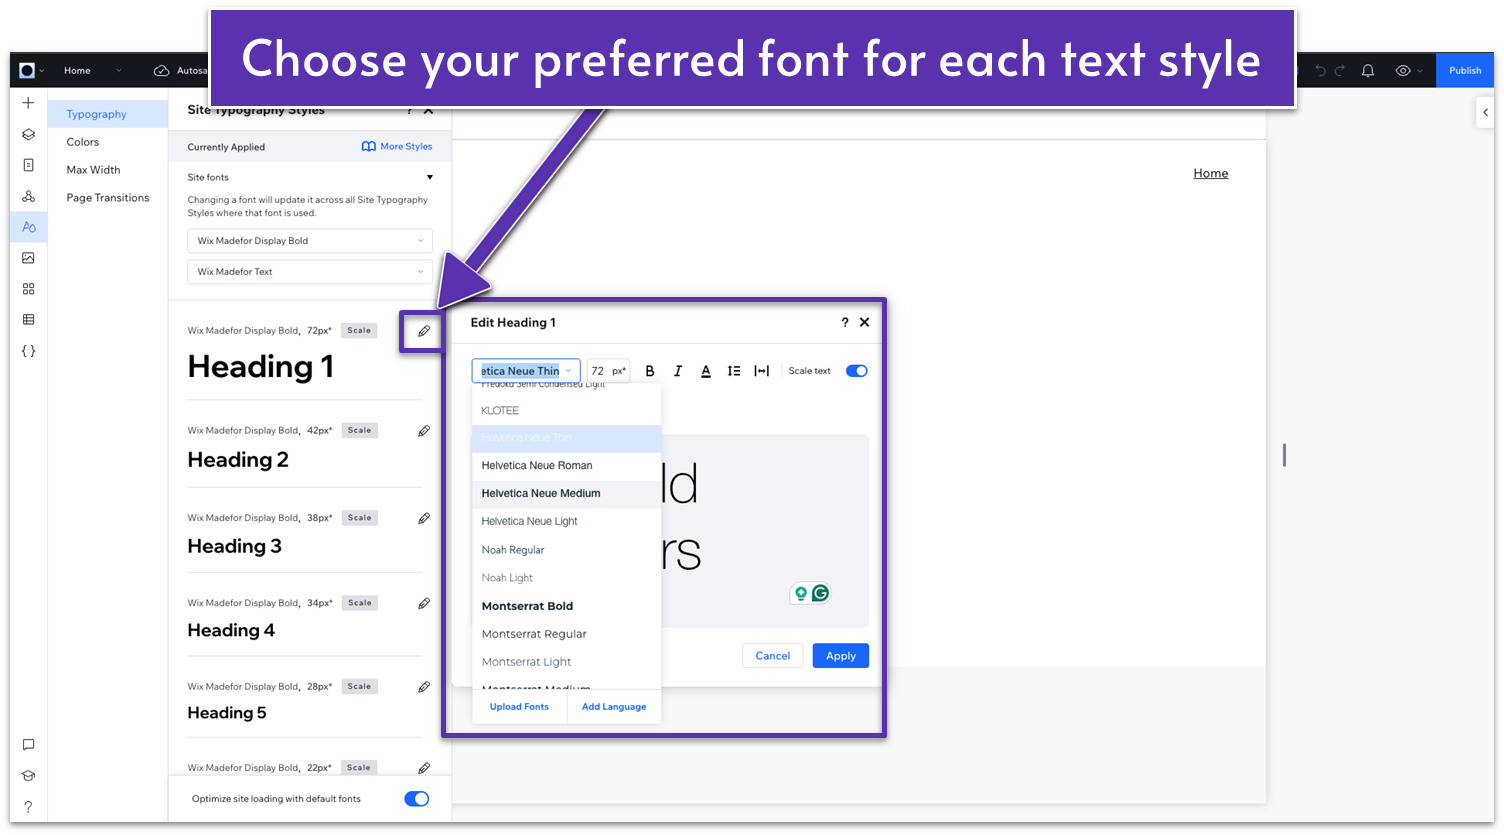Open the CMS table icon

[28, 320]
